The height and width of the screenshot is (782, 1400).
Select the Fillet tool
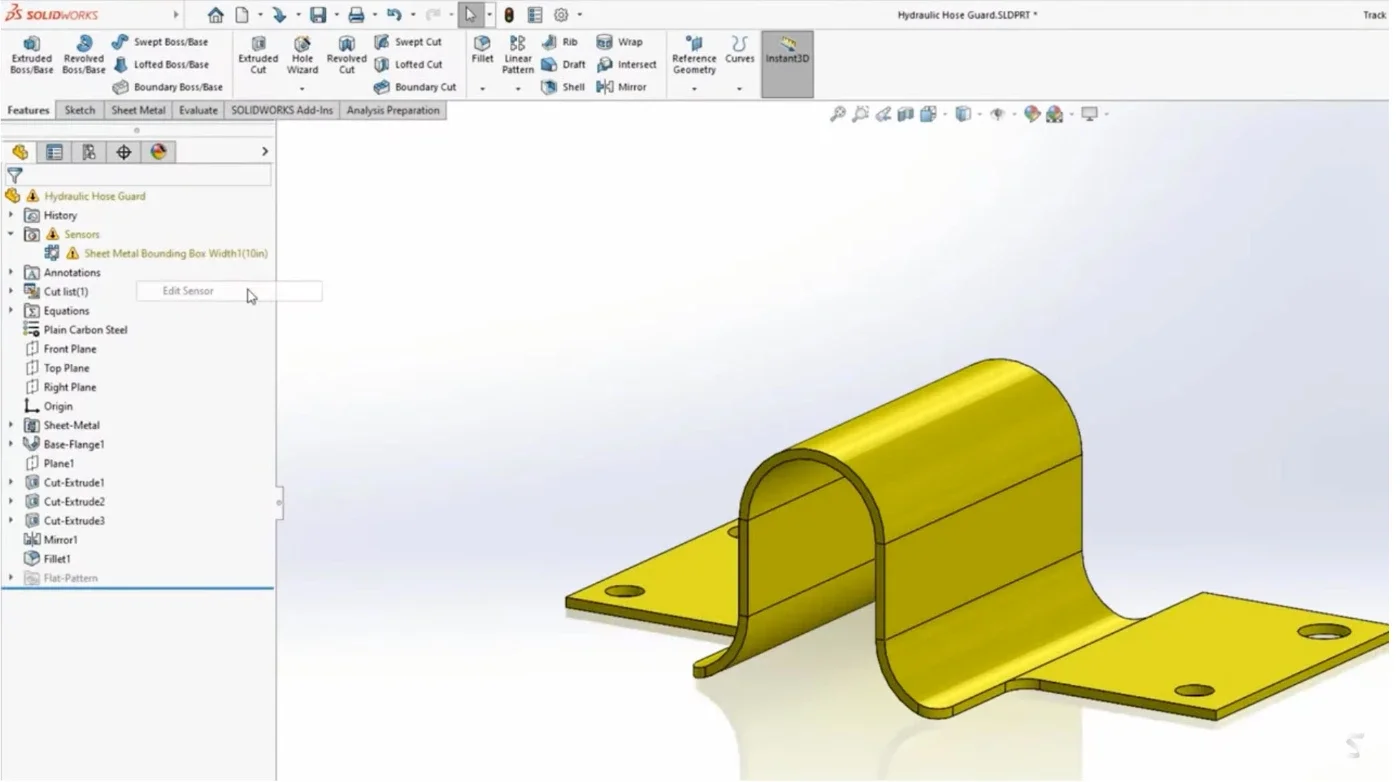pyautogui.click(x=482, y=50)
